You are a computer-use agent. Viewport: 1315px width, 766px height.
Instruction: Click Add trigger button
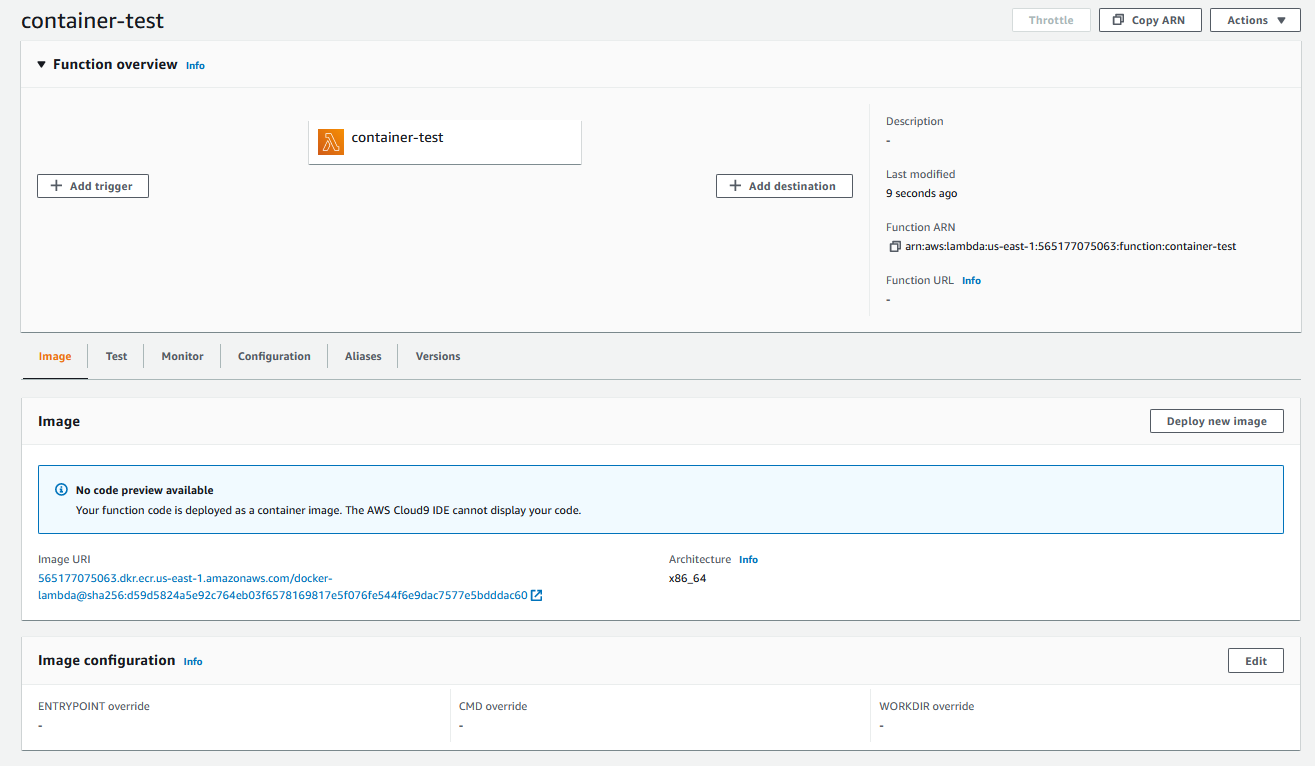tap(93, 186)
